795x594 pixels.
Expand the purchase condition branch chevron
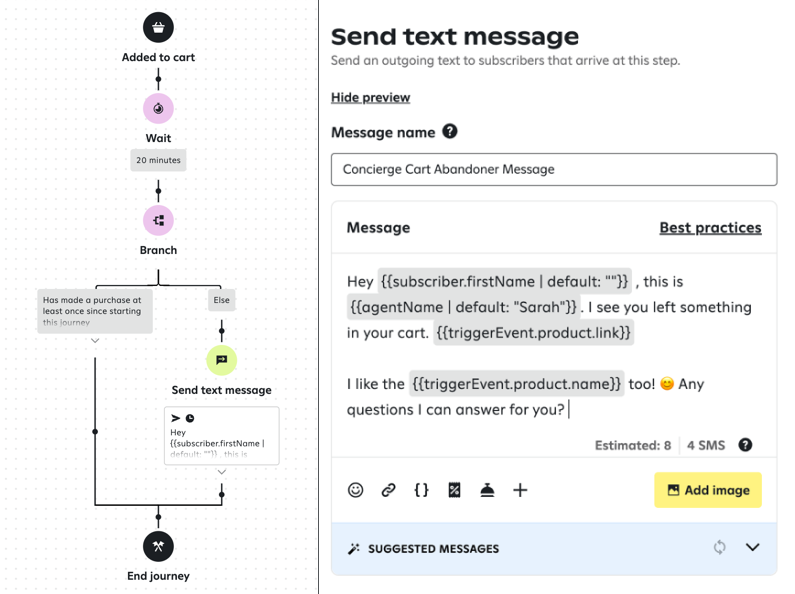95,341
